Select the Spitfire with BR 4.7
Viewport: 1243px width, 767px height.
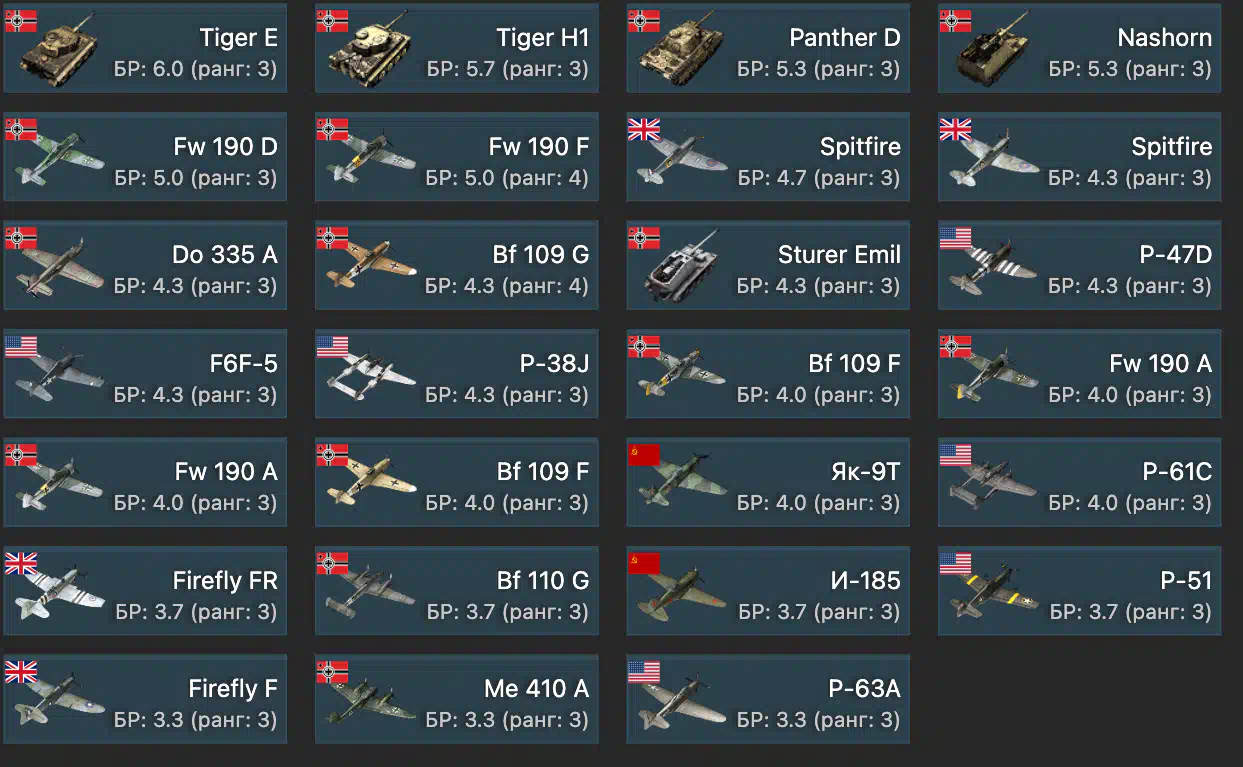(768, 157)
